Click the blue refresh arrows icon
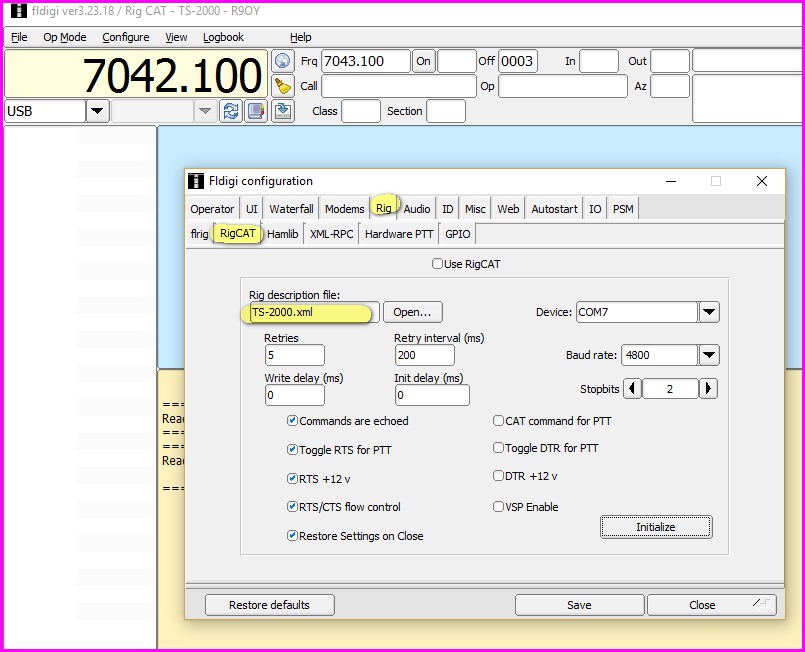The image size is (805, 652). (x=231, y=111)
